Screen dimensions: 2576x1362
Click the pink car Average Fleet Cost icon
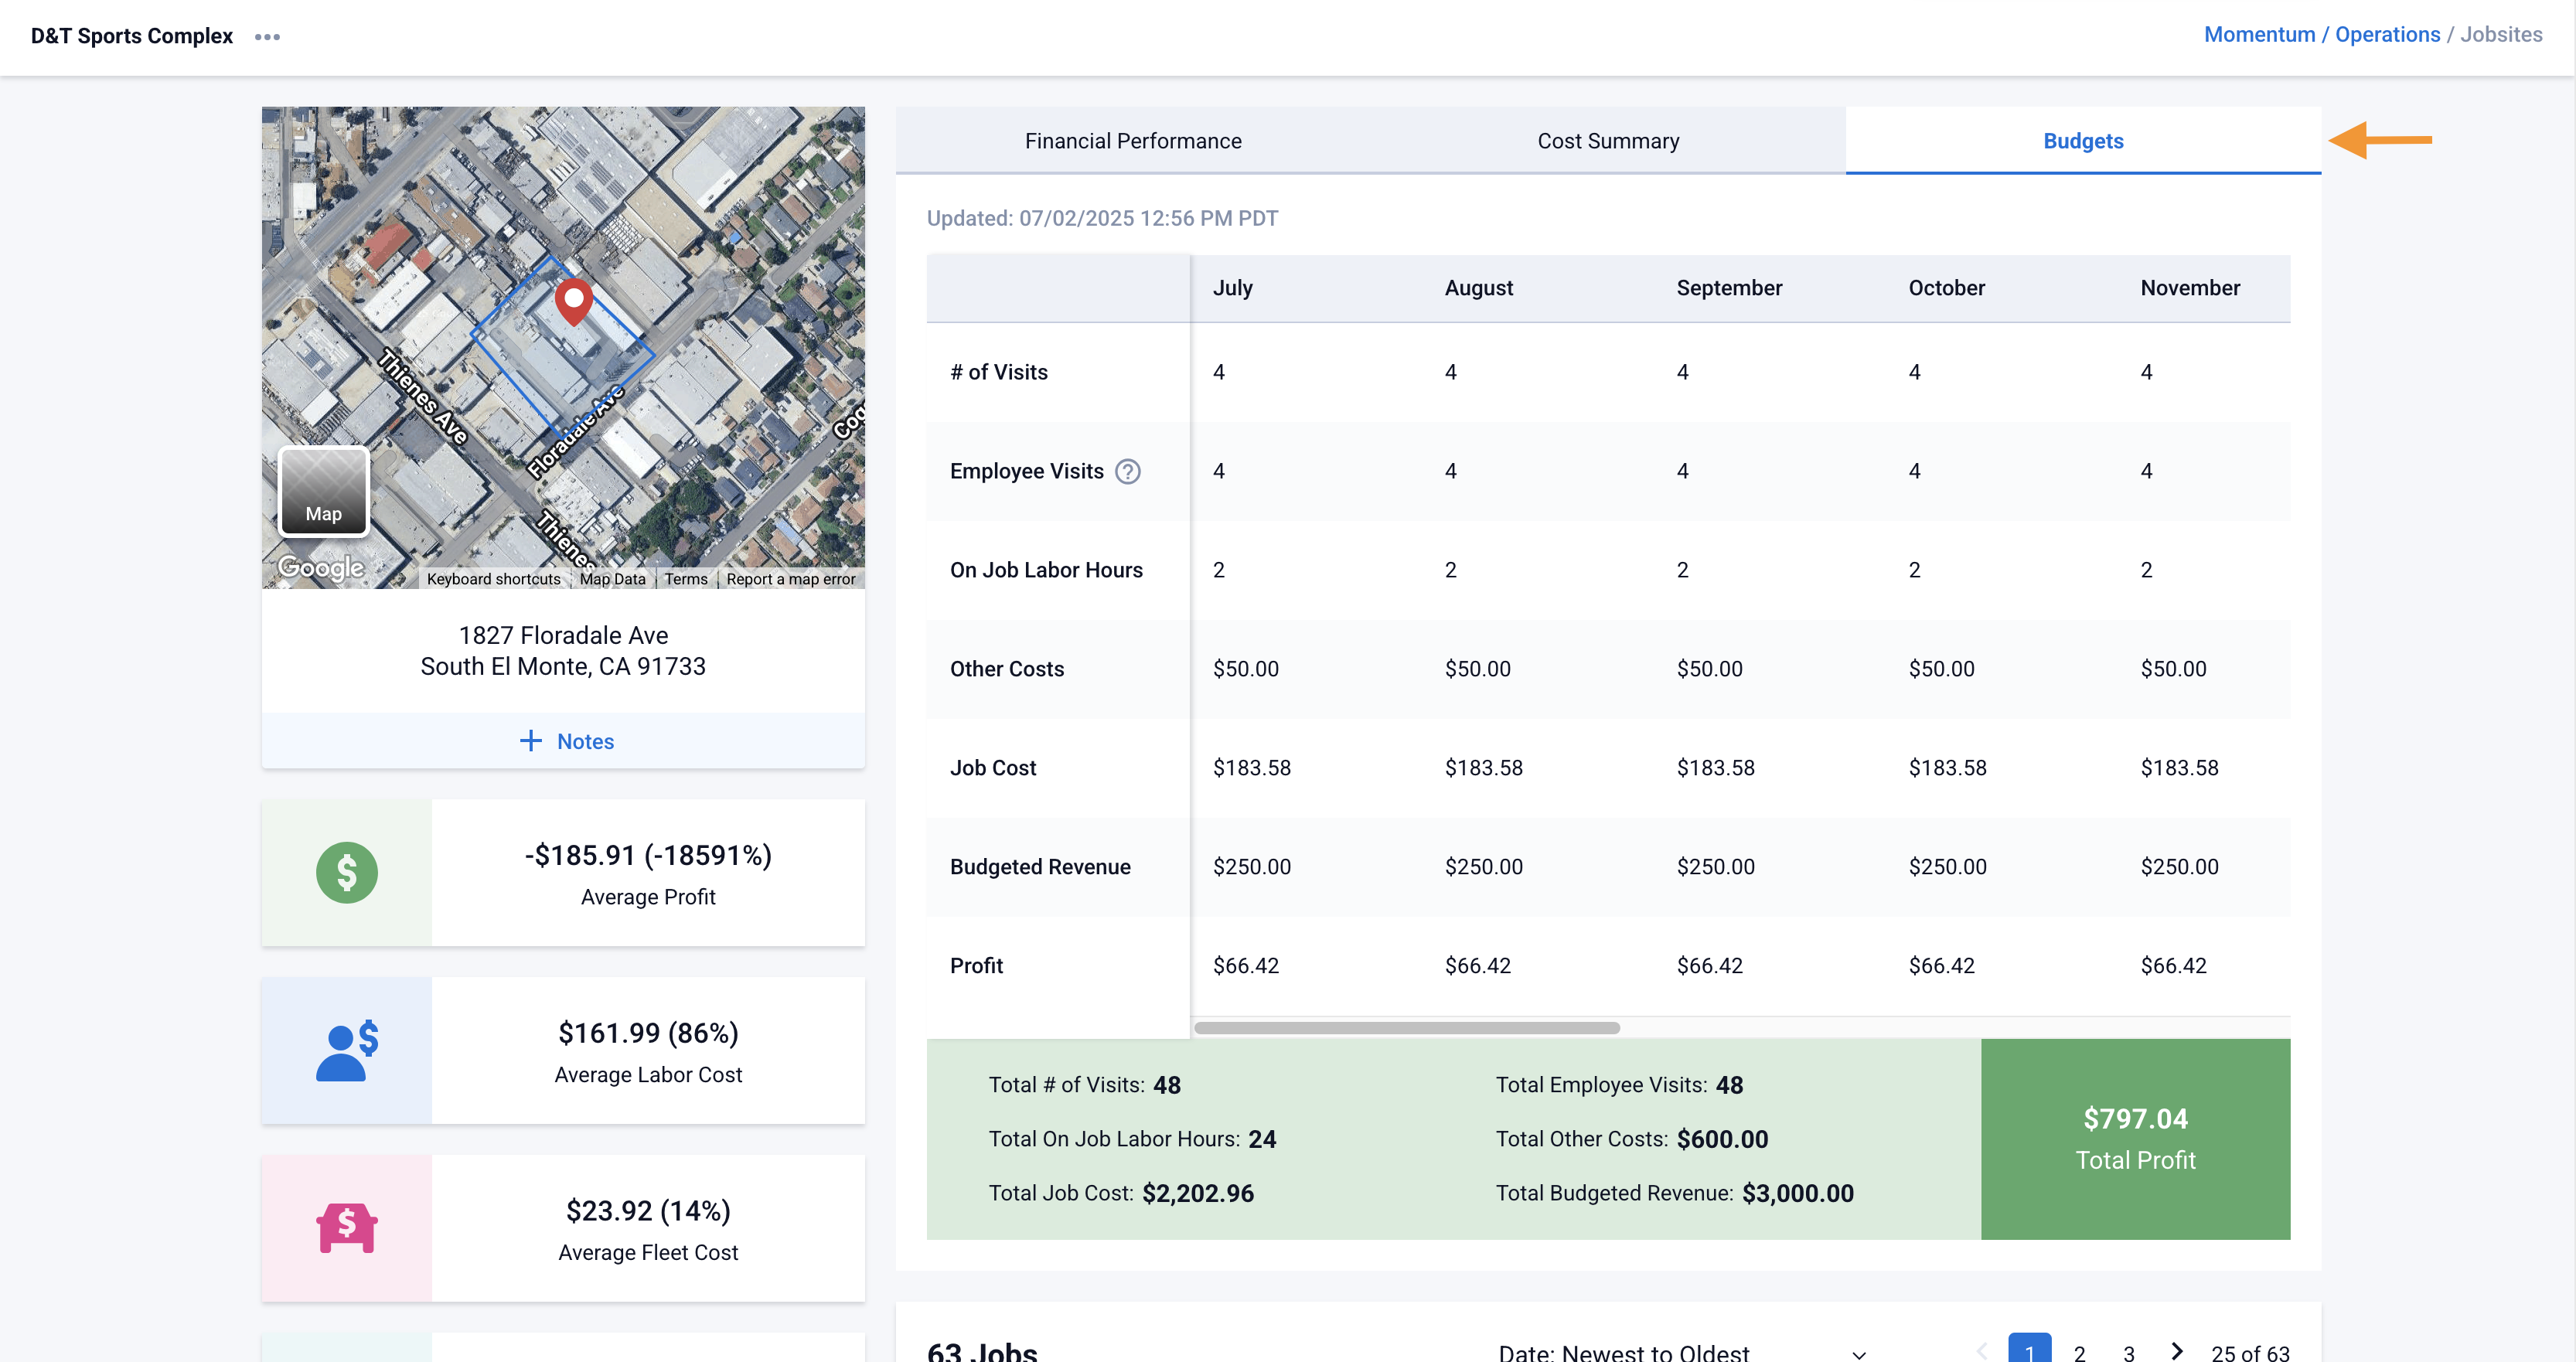[x=346, y=1228]
